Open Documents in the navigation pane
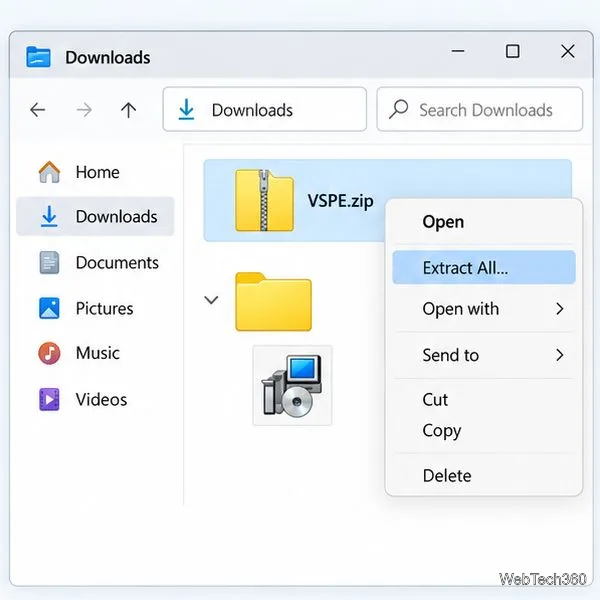Viewport: 600px width, 600px height. [95, 262]
